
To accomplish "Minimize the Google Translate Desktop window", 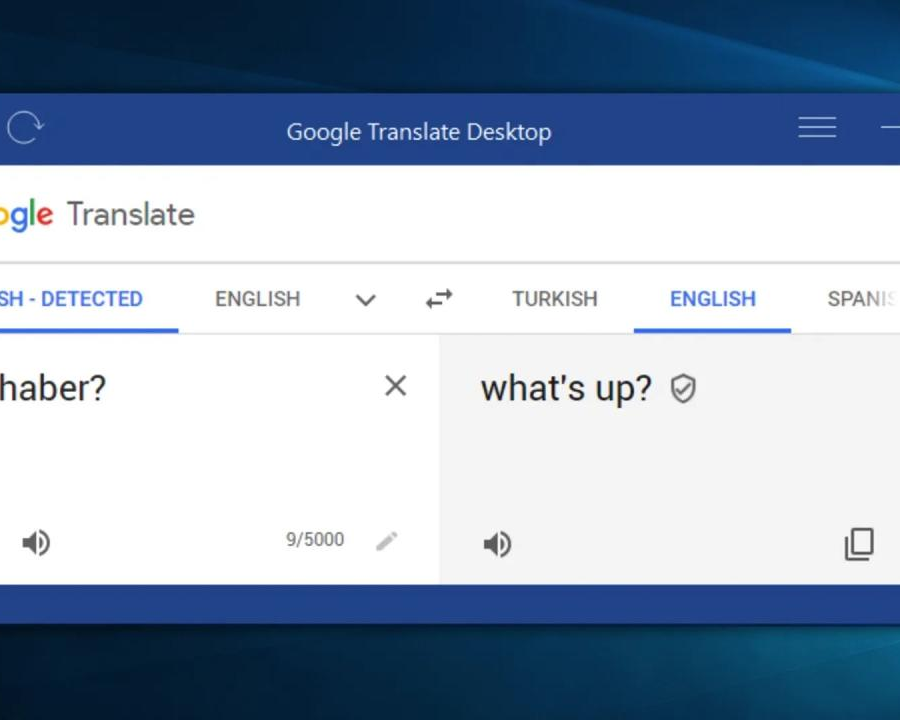I will point(890,127).
